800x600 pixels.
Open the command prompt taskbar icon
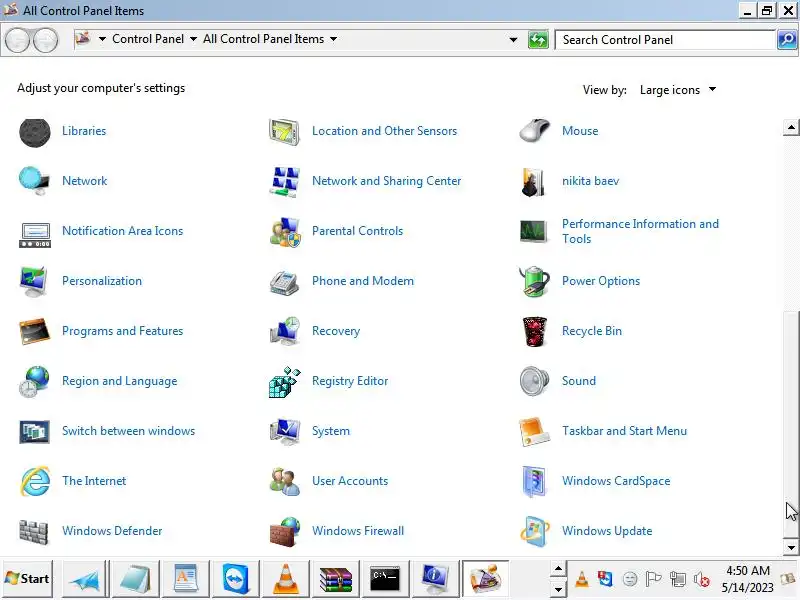(x=385, y=579)
